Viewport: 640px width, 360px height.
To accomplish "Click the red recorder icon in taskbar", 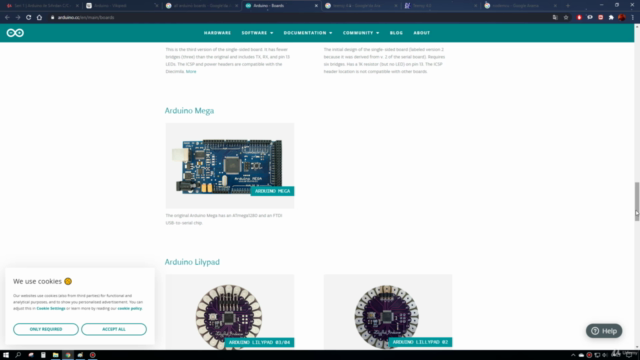I will [x=93, y=355].
